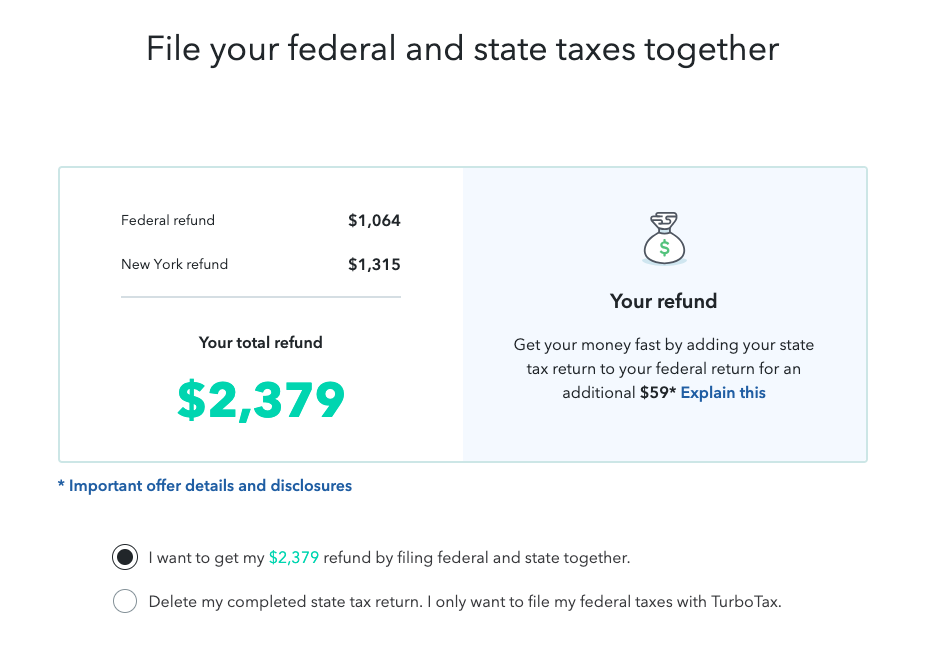Click the Federal refund label

point(168,220)
